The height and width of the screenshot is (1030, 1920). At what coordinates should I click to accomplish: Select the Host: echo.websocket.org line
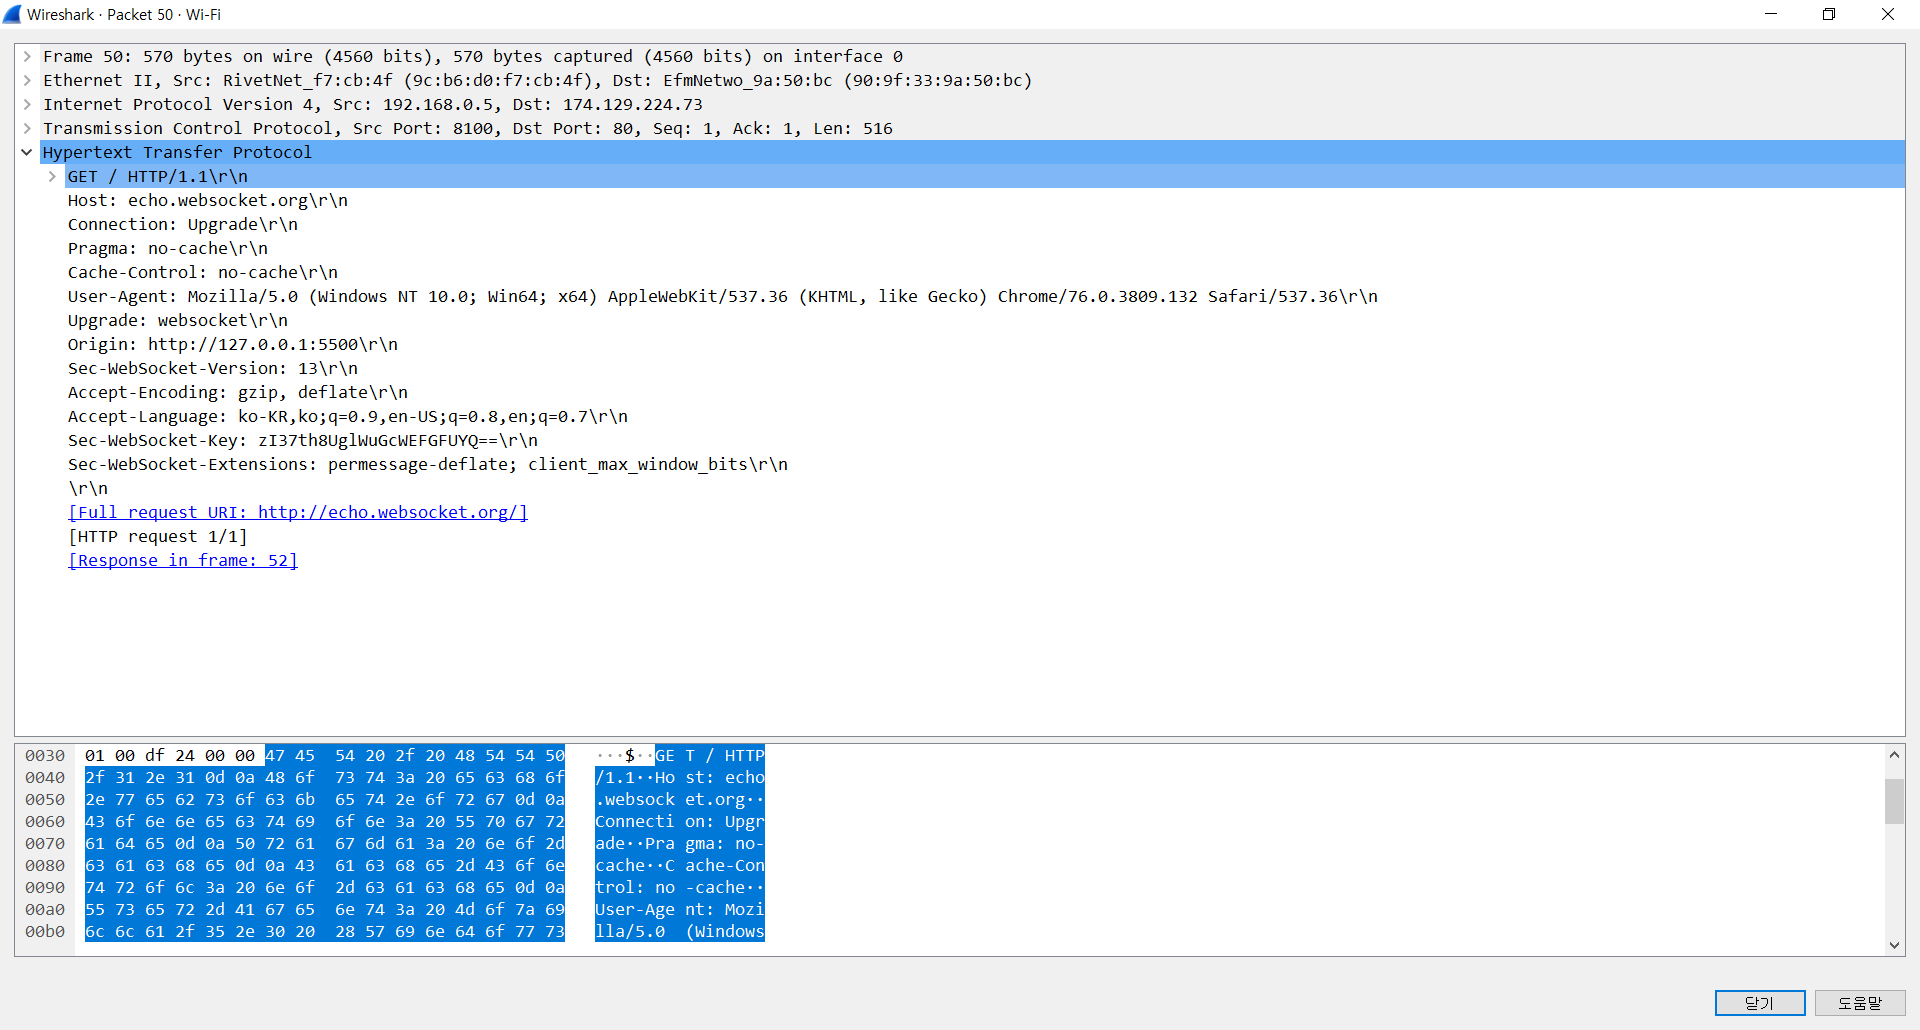[208, 200]
